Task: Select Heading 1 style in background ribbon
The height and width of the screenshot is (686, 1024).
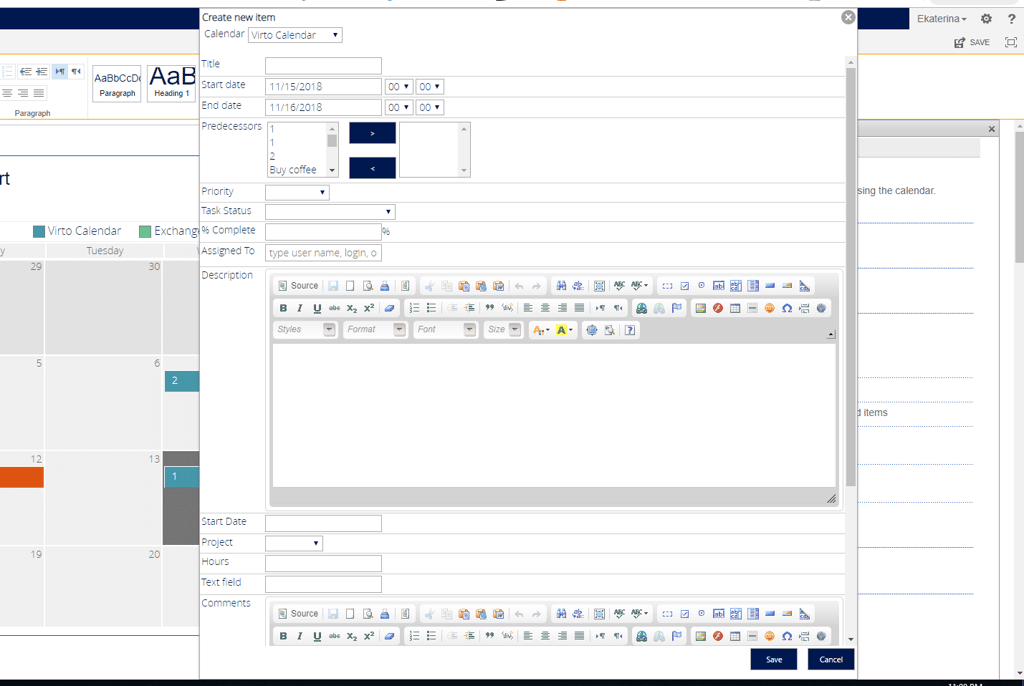Action: [171, 83]
